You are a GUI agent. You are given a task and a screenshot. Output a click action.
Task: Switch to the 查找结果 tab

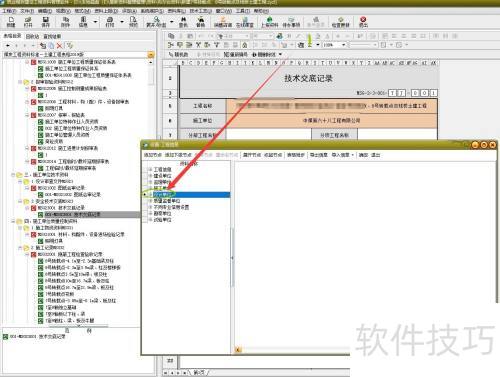pos(52,36)
